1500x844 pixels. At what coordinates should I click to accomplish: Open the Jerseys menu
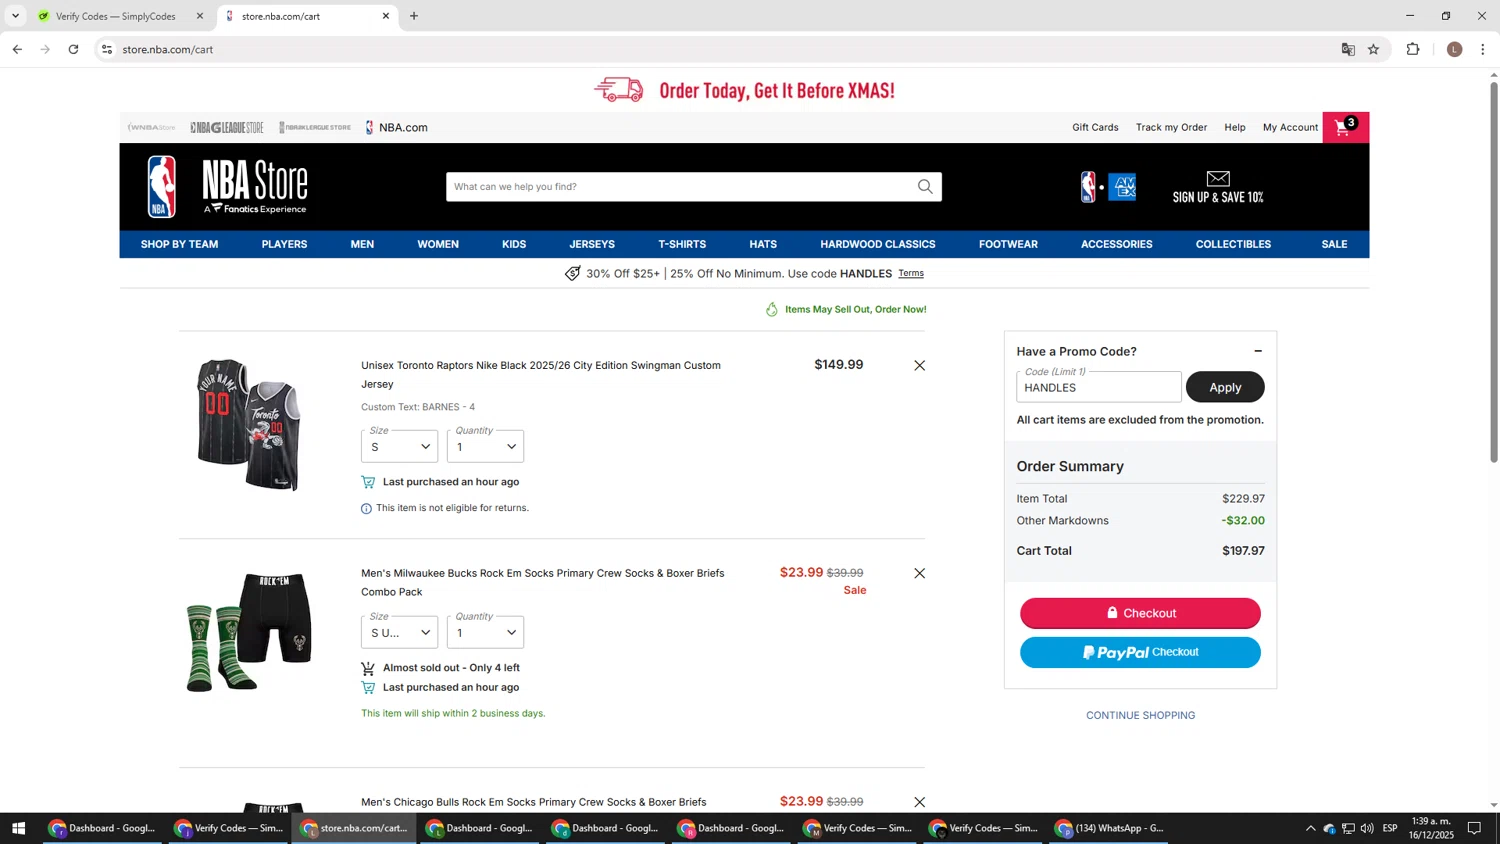592,244
